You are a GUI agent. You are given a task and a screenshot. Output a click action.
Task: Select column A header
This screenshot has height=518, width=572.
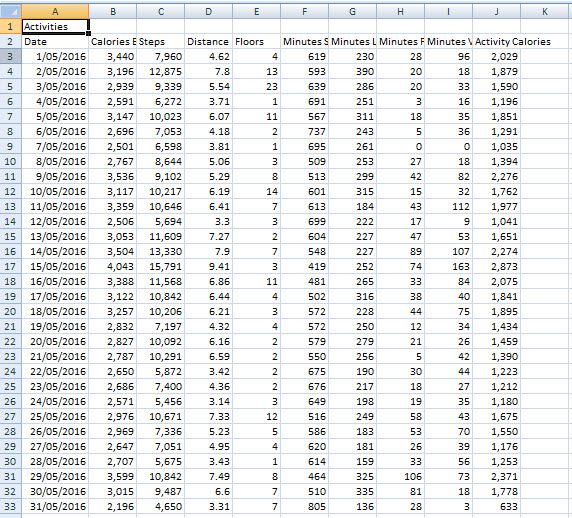[55, 11]
